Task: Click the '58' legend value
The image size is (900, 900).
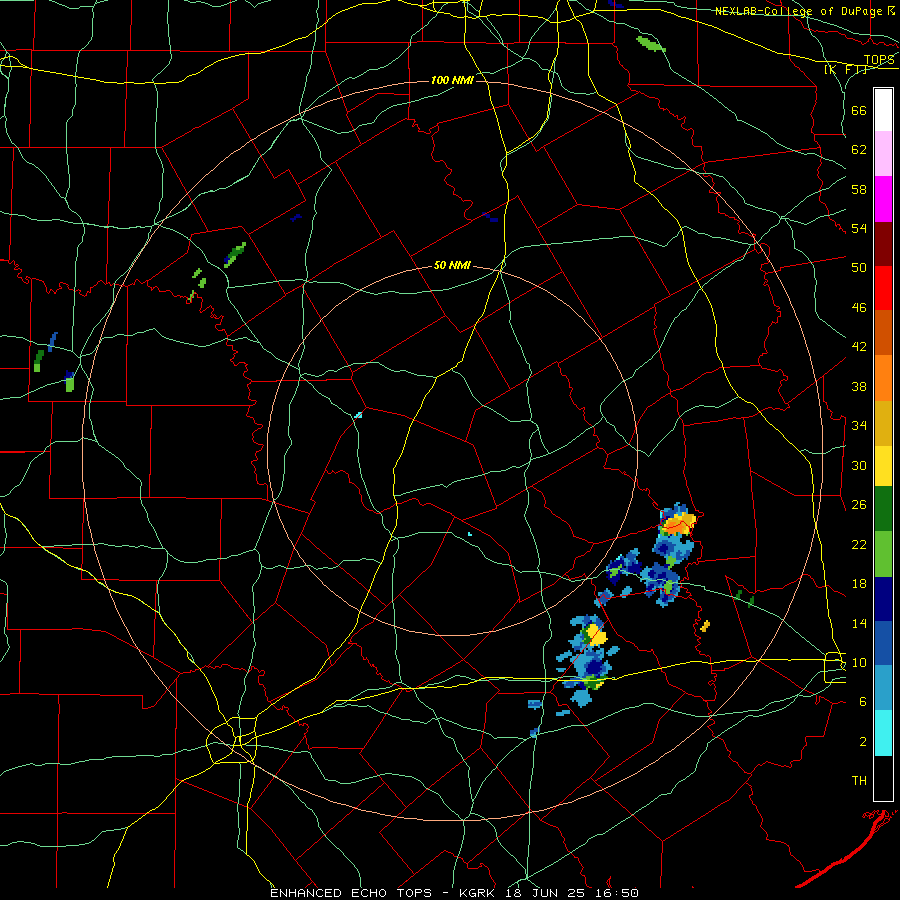Action: pyautogui.click(x=859, y=189)
